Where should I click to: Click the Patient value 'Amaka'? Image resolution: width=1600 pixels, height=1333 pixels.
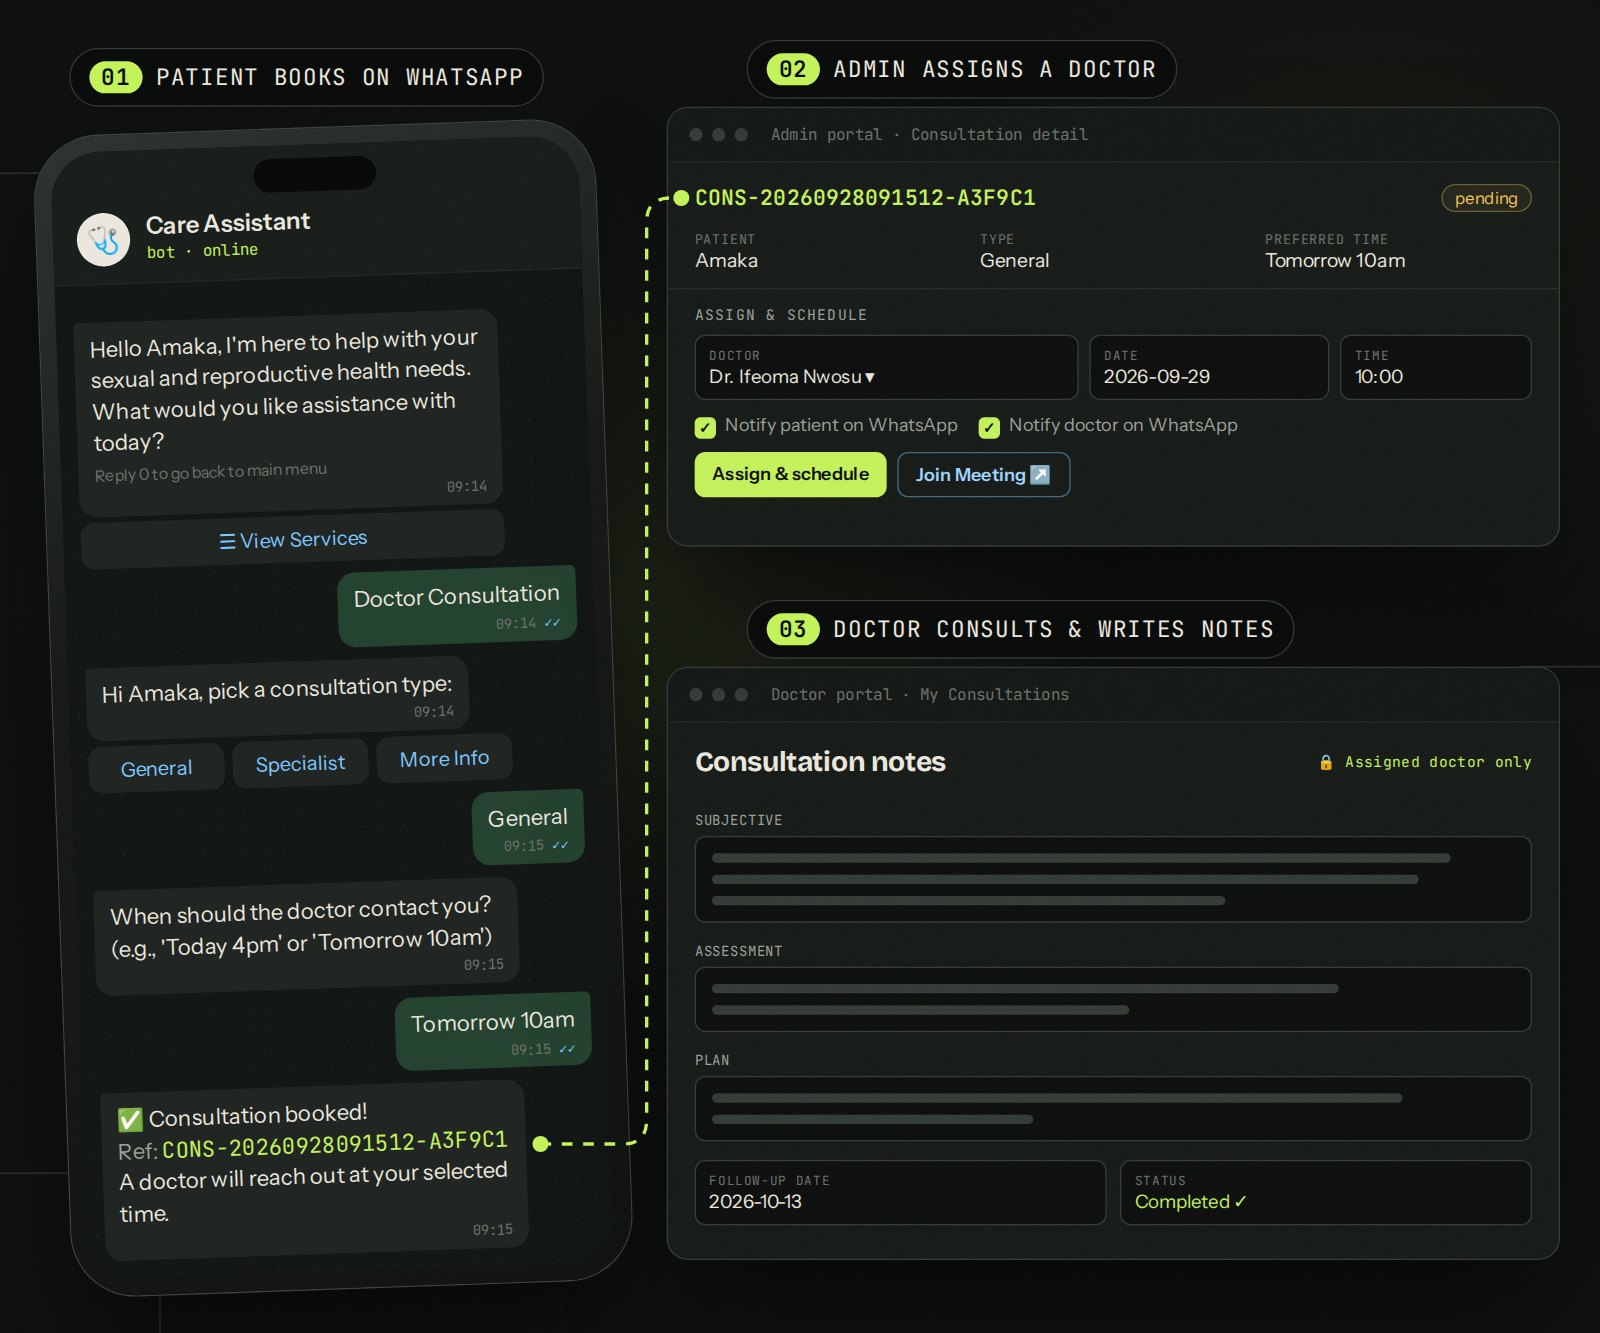(727, 260)
